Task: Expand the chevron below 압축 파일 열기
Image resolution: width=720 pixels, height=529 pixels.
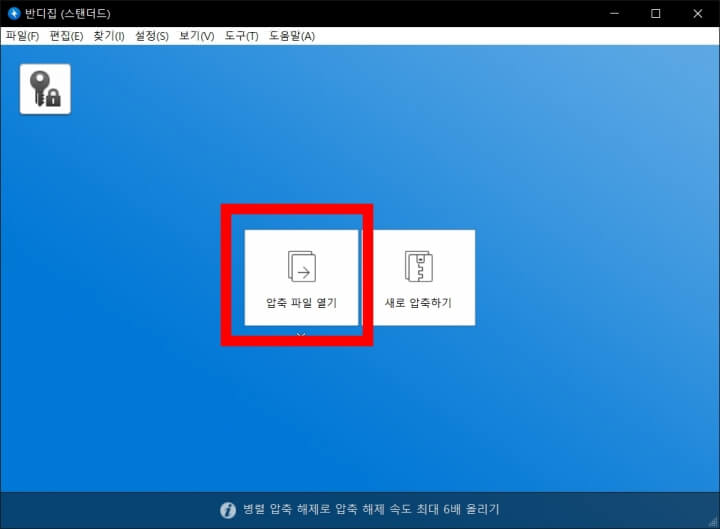Action: pos(301,335)
